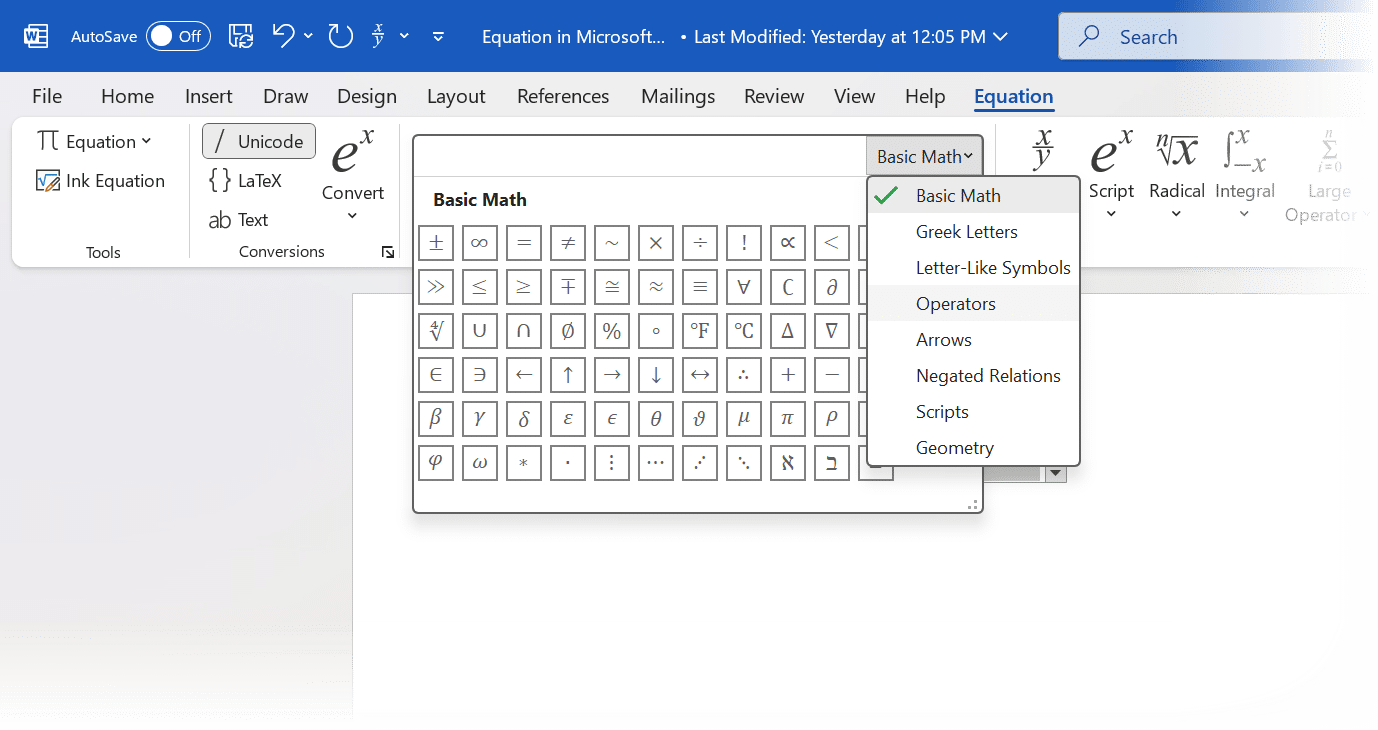Click the Save icon in title bar

pos(240,37)
